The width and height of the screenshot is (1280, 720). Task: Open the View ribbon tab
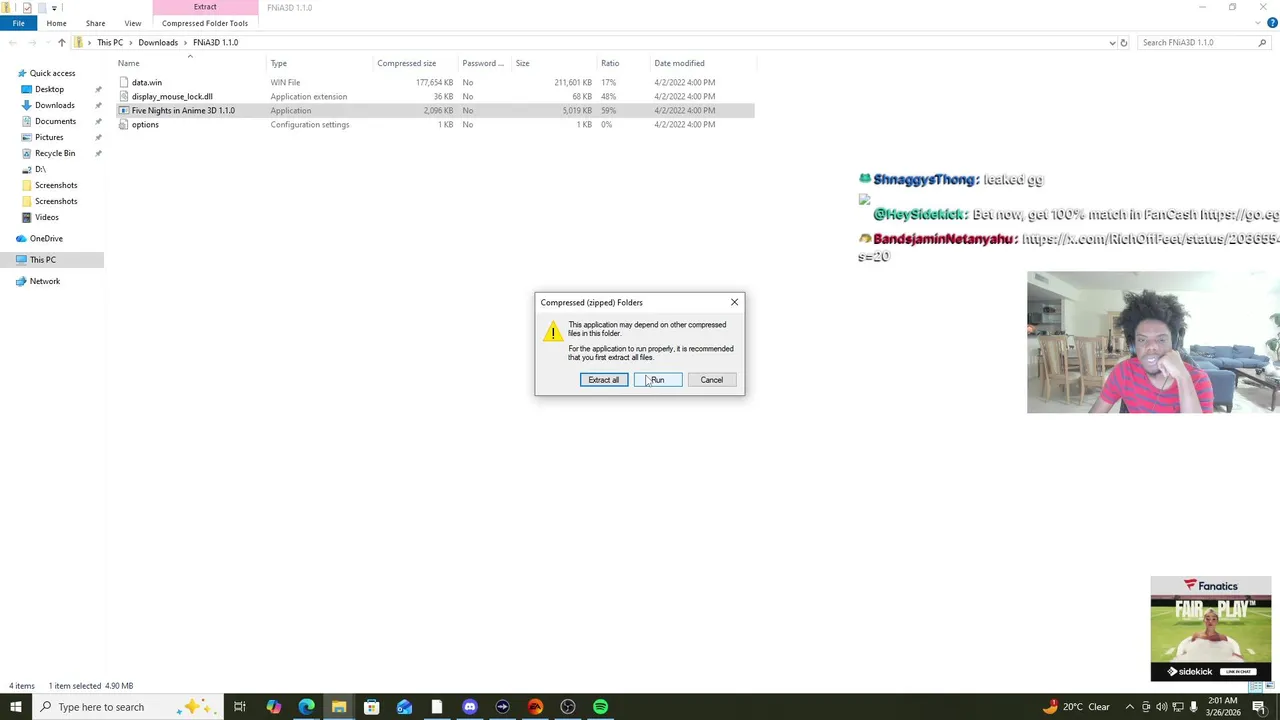click(x=133, y=23)
